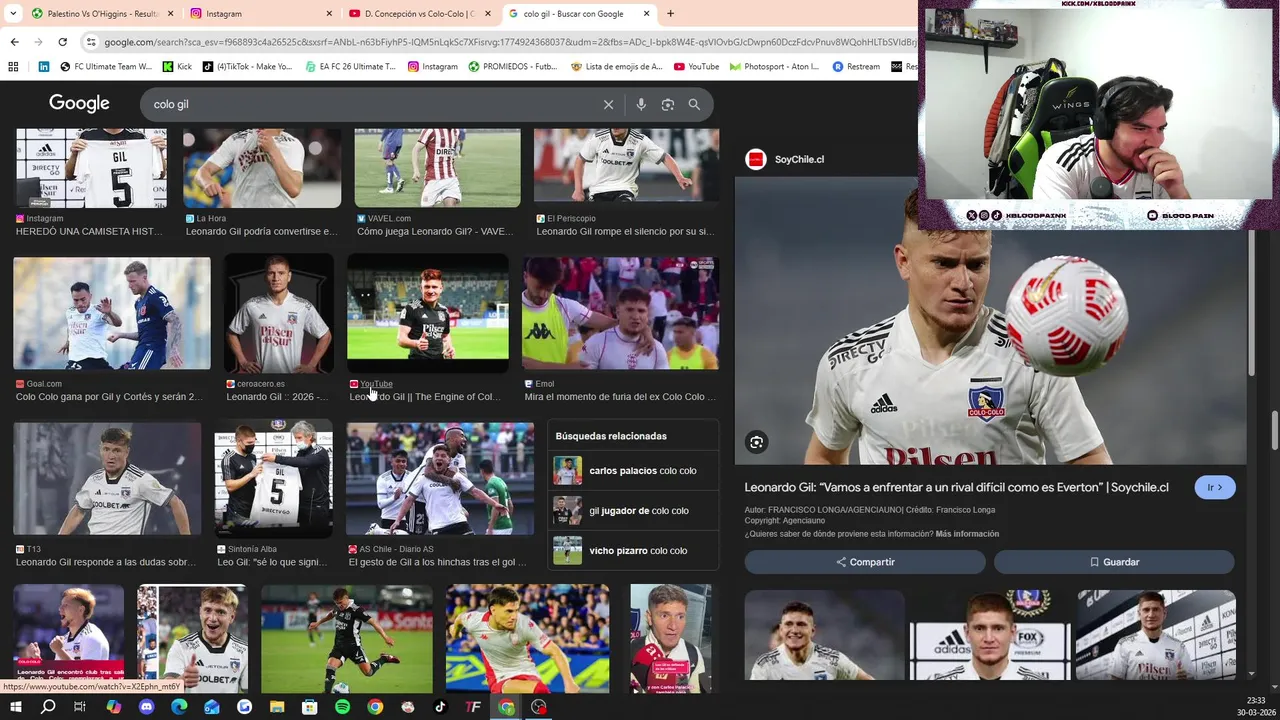Open the Windows Start menu

[15, 707]
